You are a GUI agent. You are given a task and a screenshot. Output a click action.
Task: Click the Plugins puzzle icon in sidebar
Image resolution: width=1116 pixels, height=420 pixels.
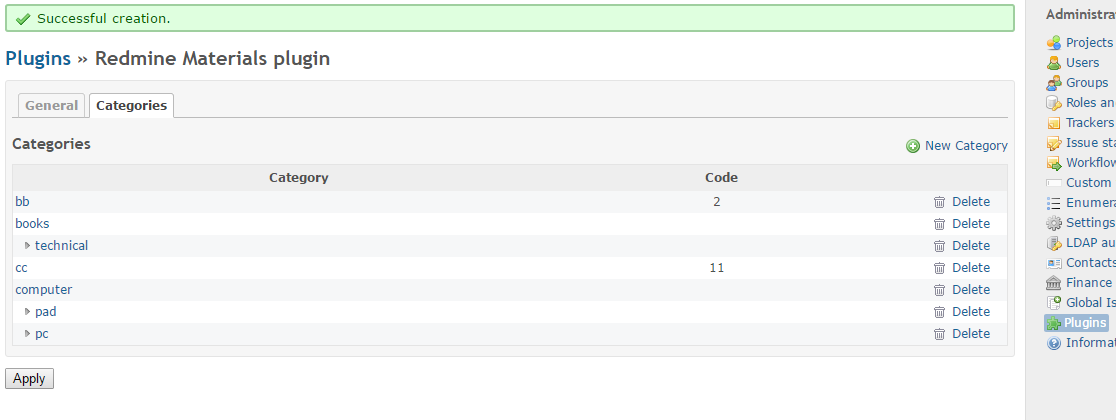point(1053,323)
